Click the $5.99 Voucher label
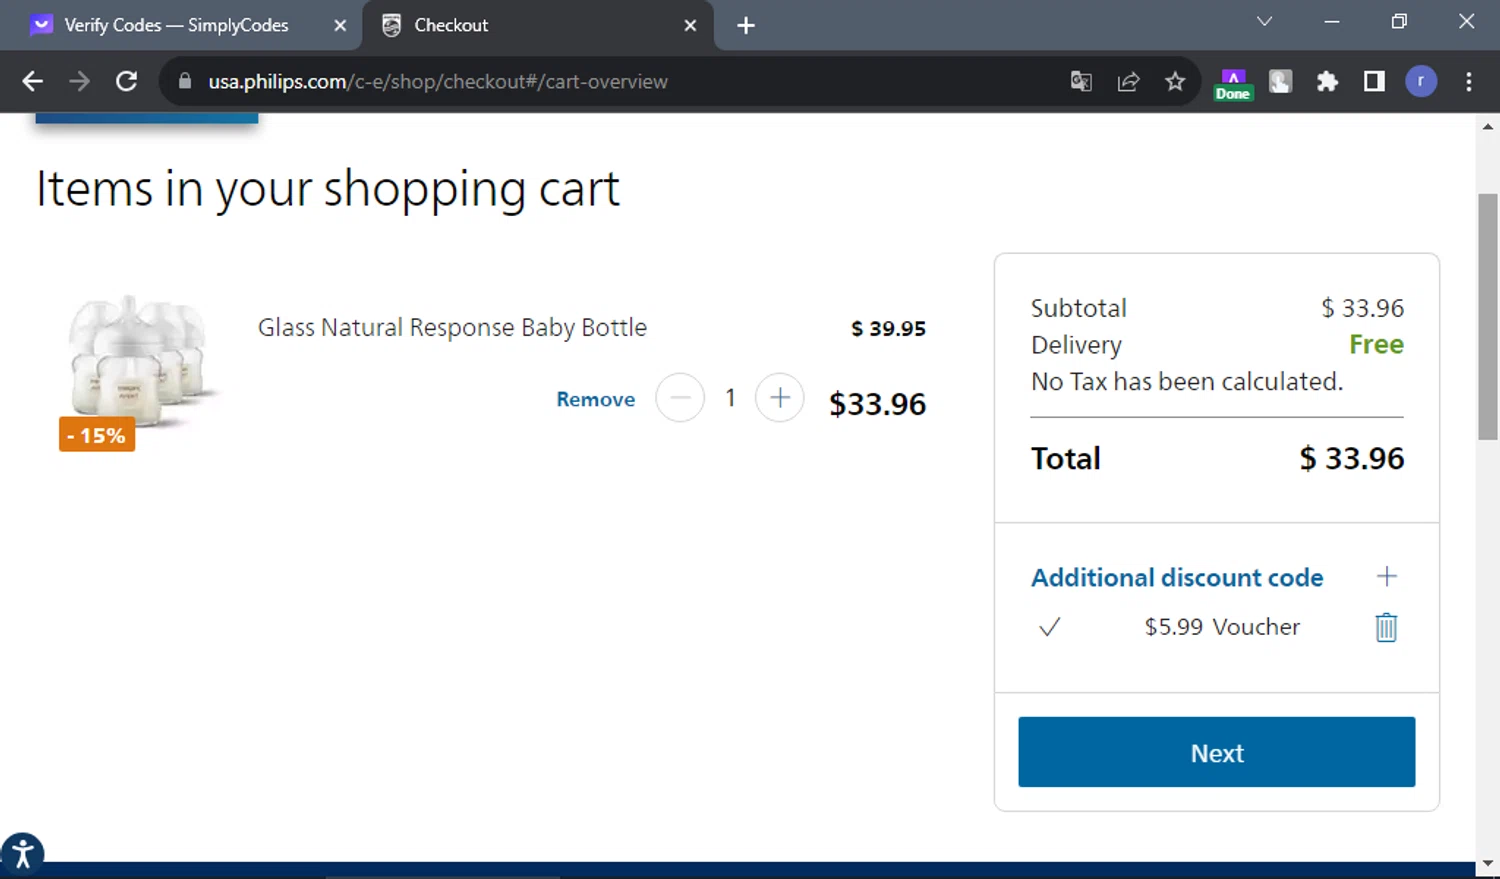 point(1222,627)
